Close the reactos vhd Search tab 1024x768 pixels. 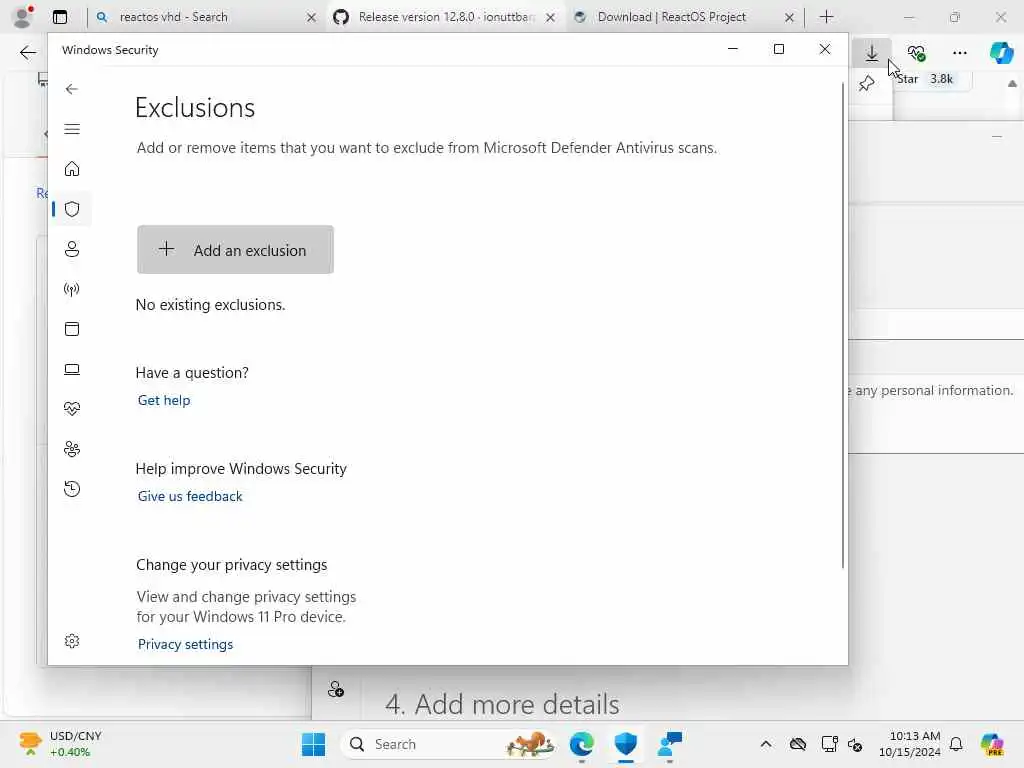[312, 18]
